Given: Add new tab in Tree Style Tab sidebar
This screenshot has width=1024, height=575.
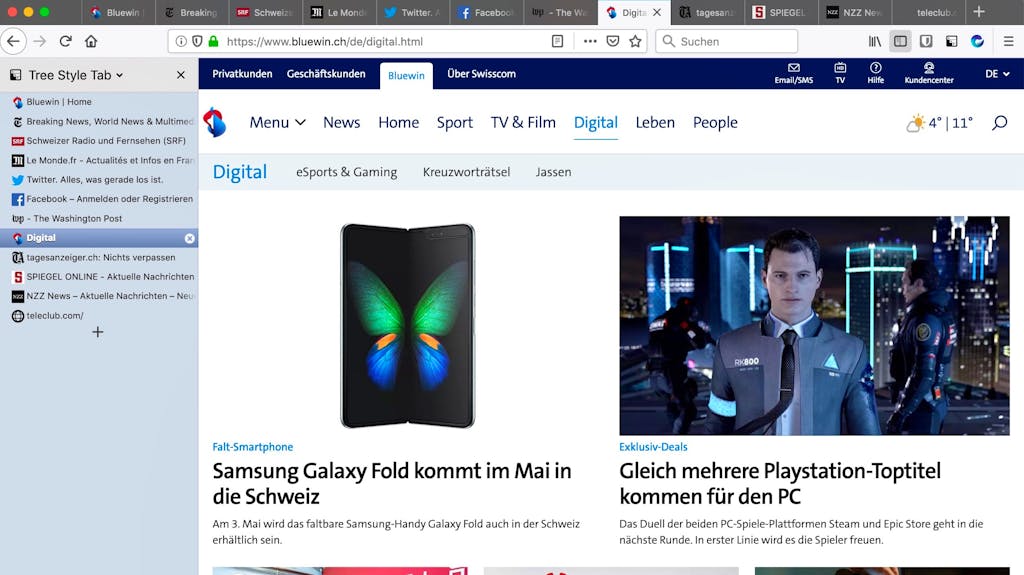Looking at the screenshot, I should [97, 332].
